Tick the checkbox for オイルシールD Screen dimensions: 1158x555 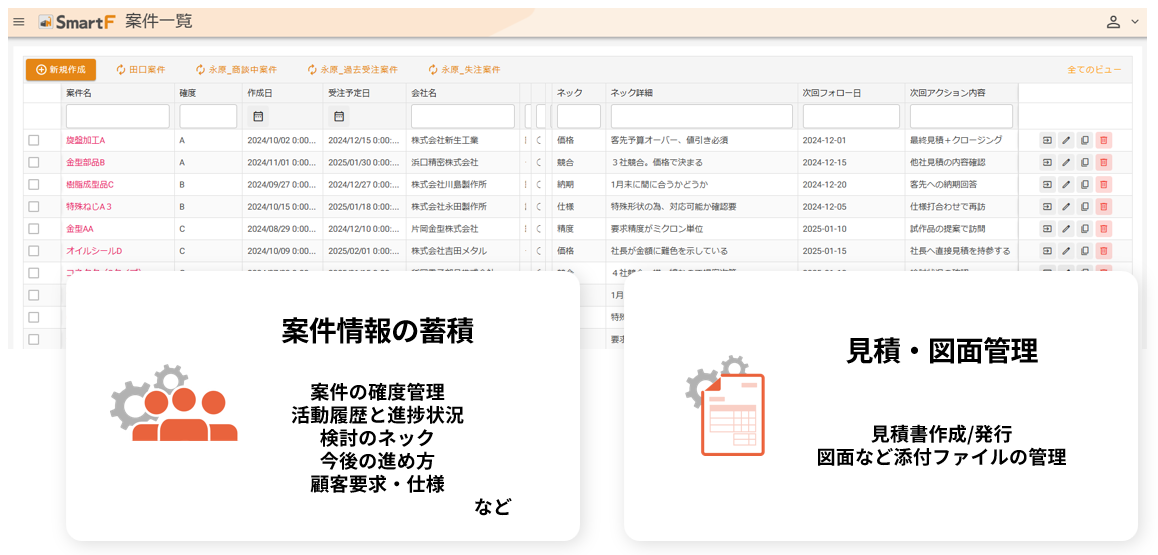[33, 251]
